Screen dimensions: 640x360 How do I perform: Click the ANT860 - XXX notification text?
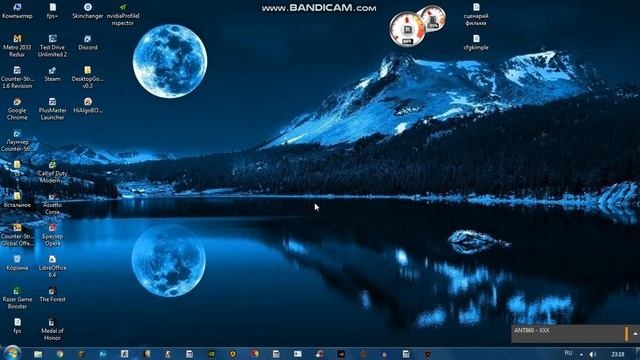(531, 330)
